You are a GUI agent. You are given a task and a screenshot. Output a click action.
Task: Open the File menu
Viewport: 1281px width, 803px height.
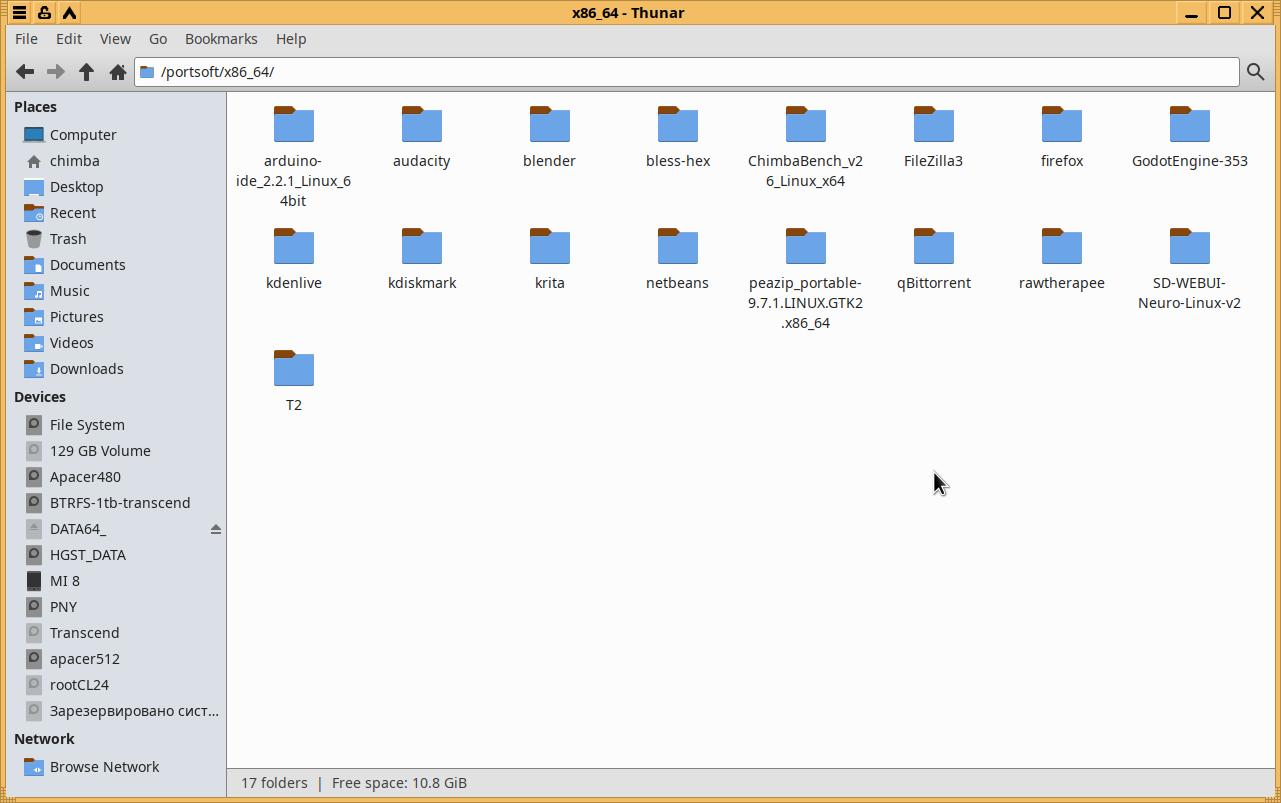[27, 39]
